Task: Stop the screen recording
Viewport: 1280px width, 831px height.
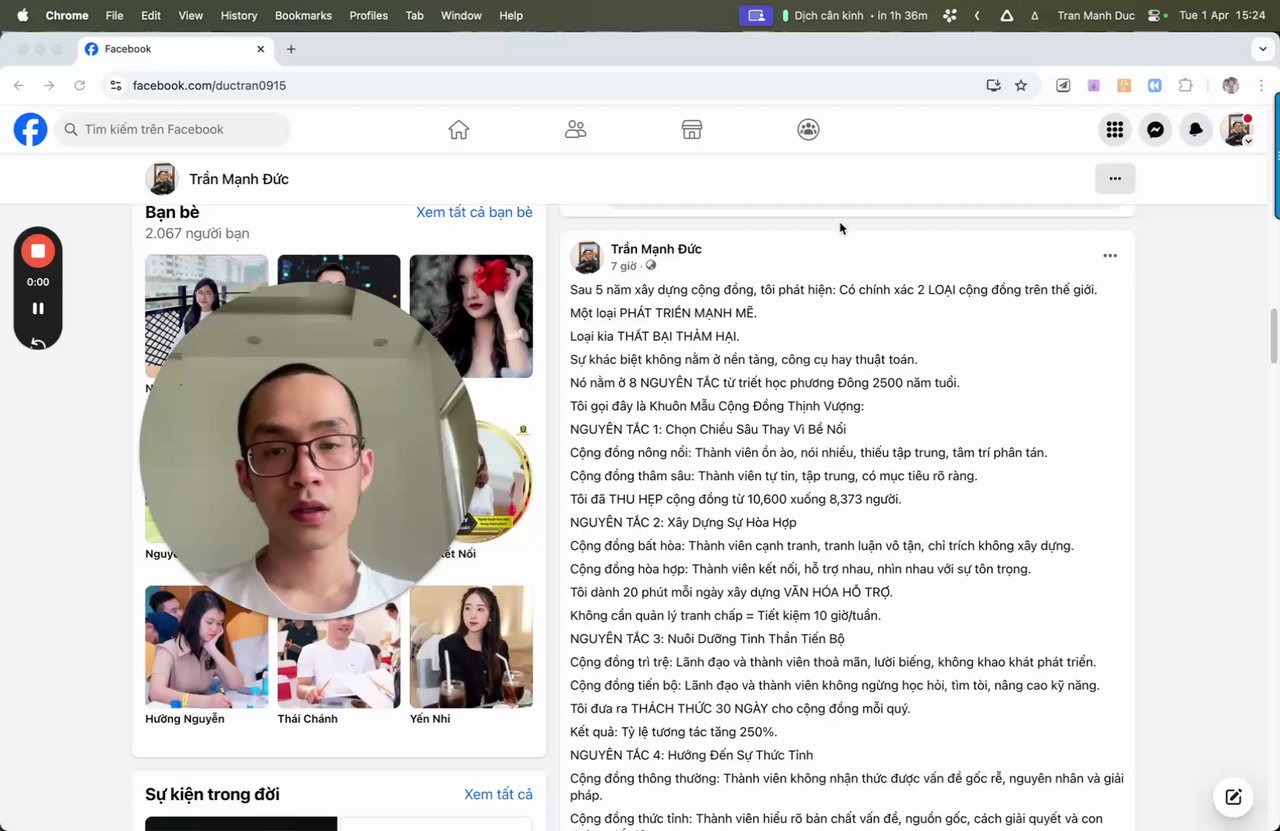Action: 38,251
